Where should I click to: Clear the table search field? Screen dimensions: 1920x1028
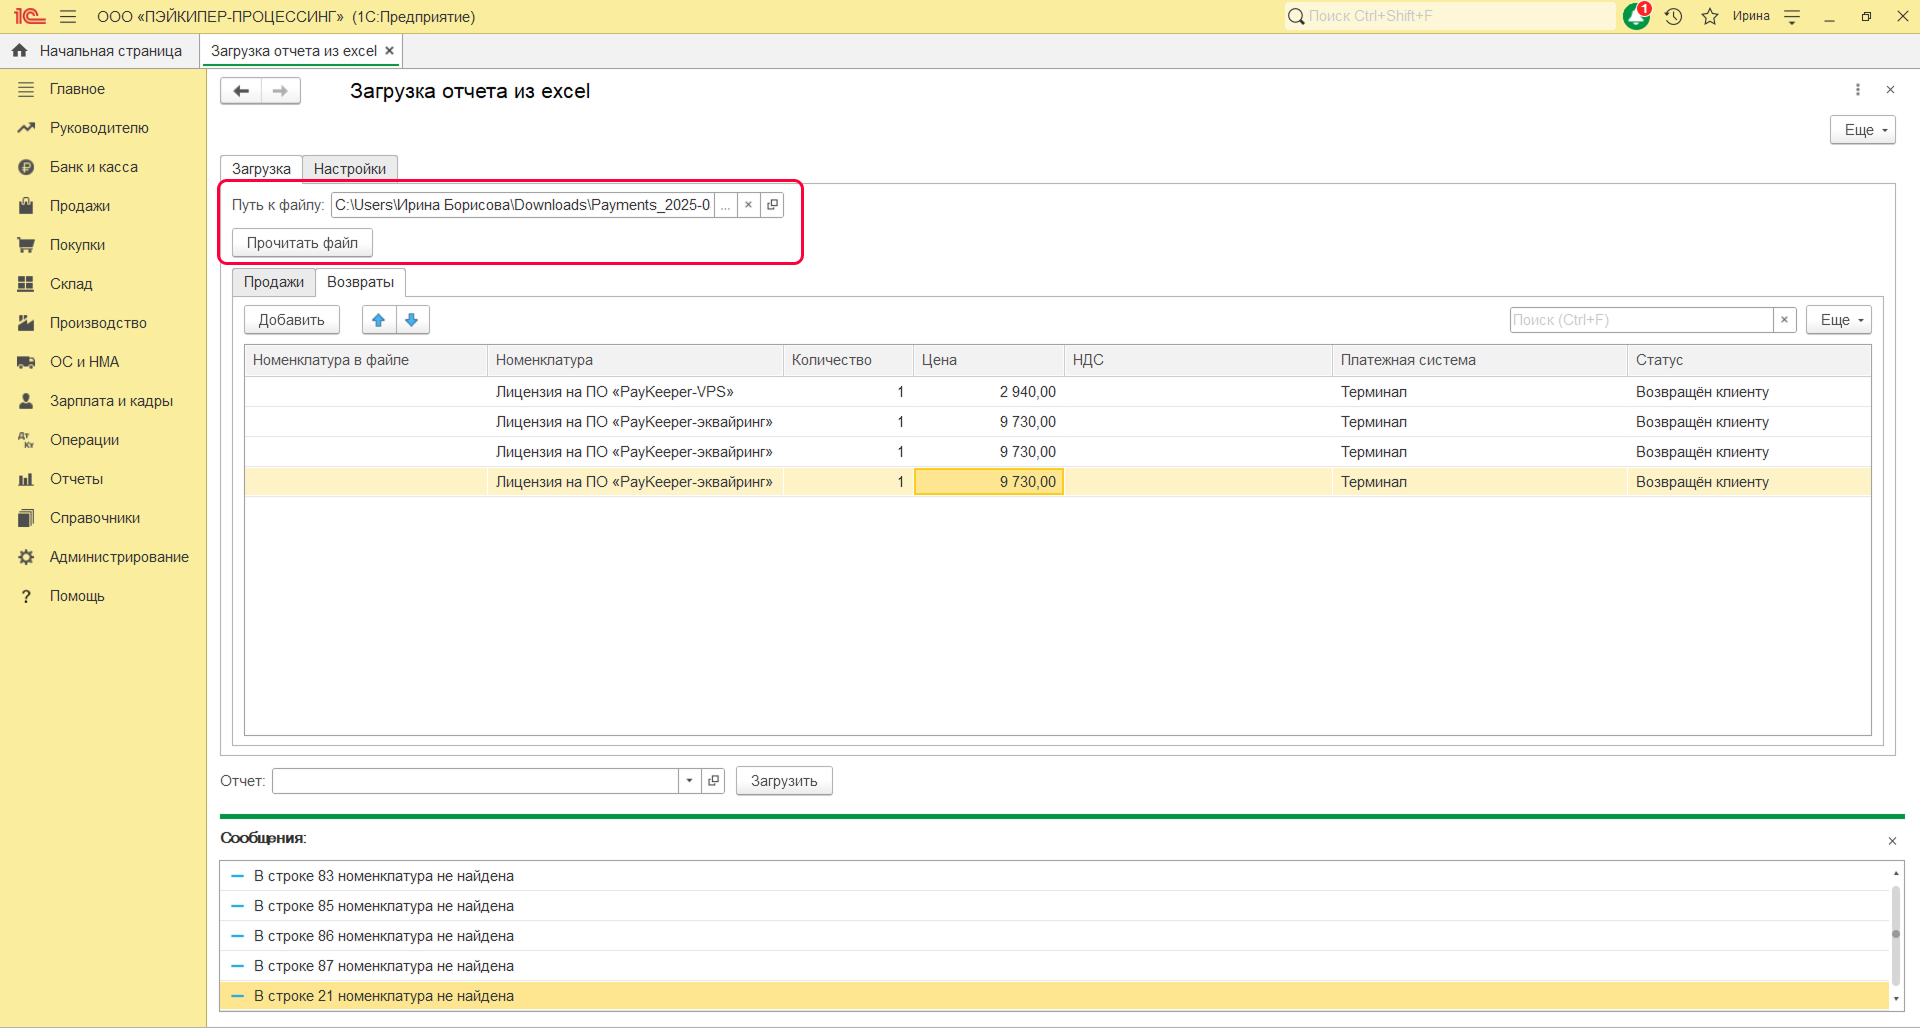click(1784, 320)
